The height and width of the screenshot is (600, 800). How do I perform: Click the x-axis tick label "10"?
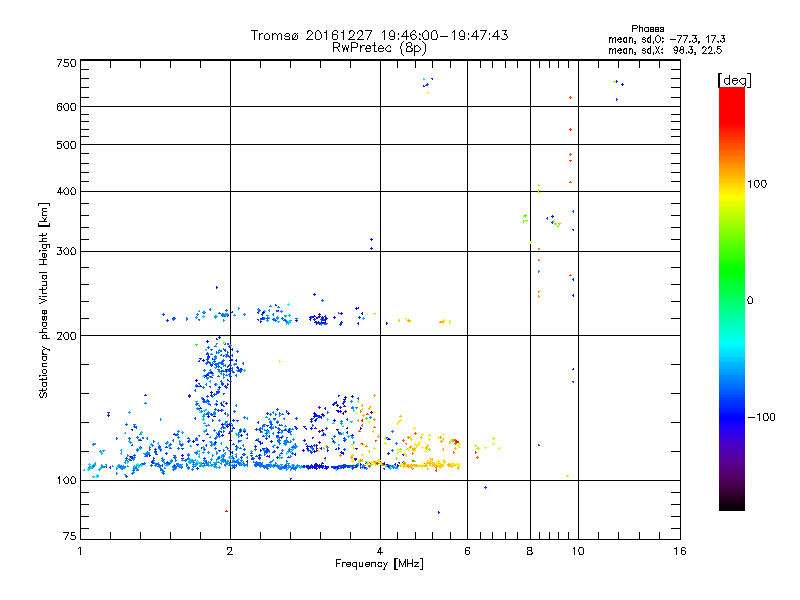[578, 551]
